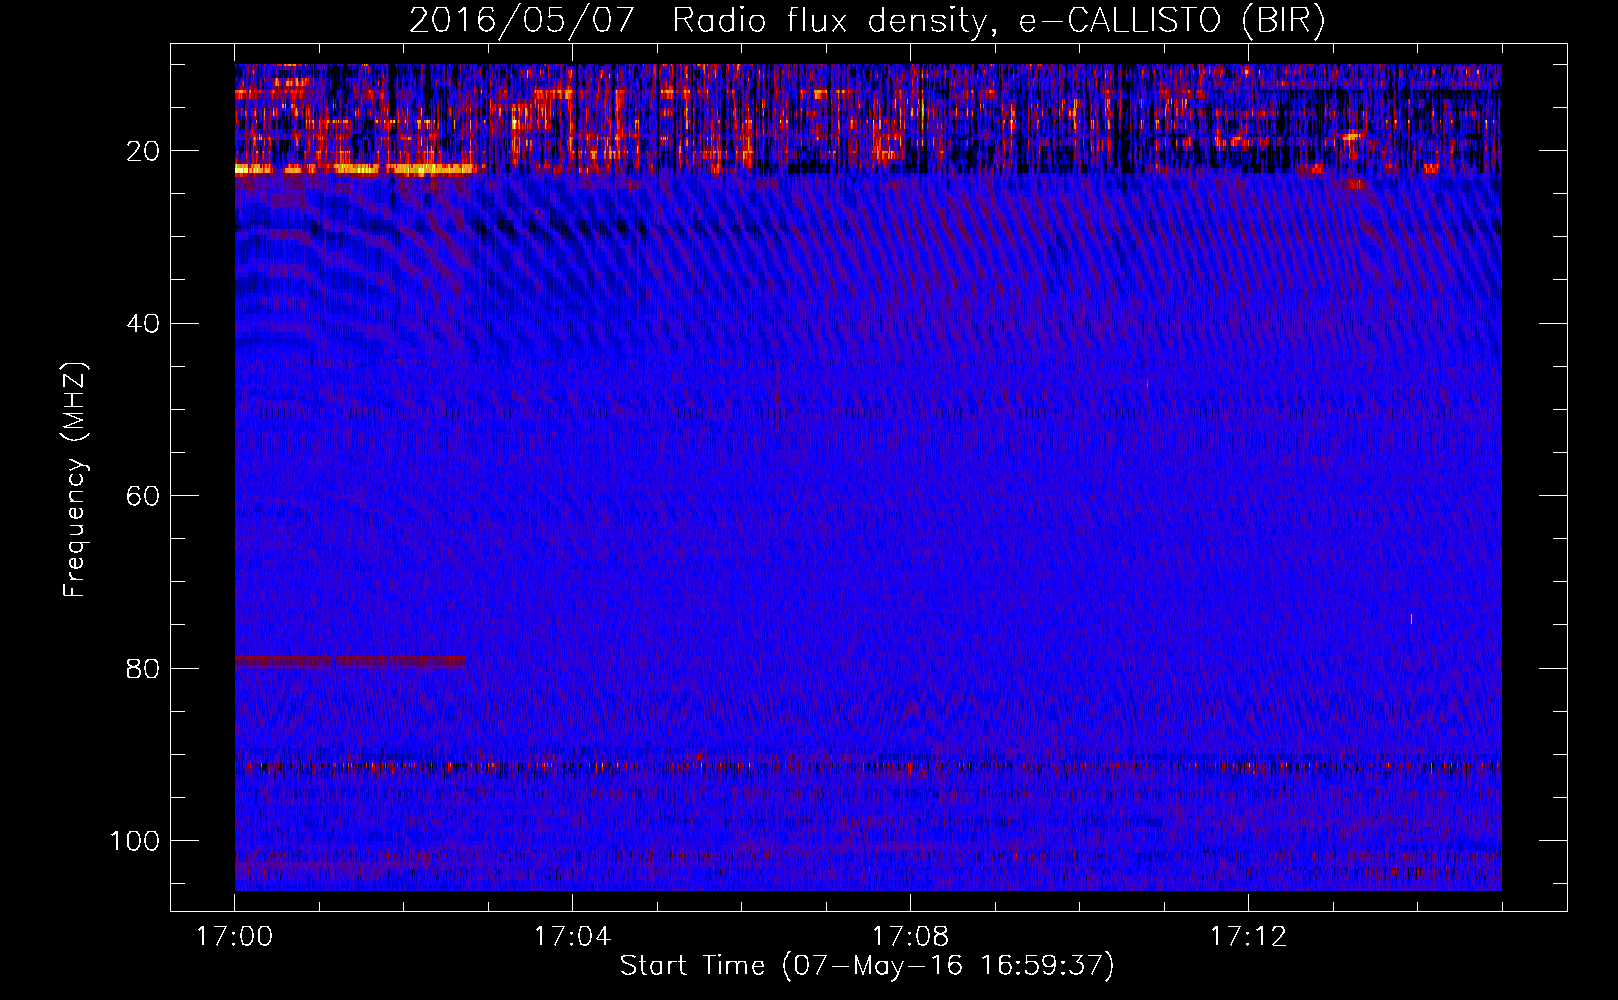This screenshot has width=1618, height=1000.
Task: Click the 17:04 time tick label
Action: coord(572,937)
